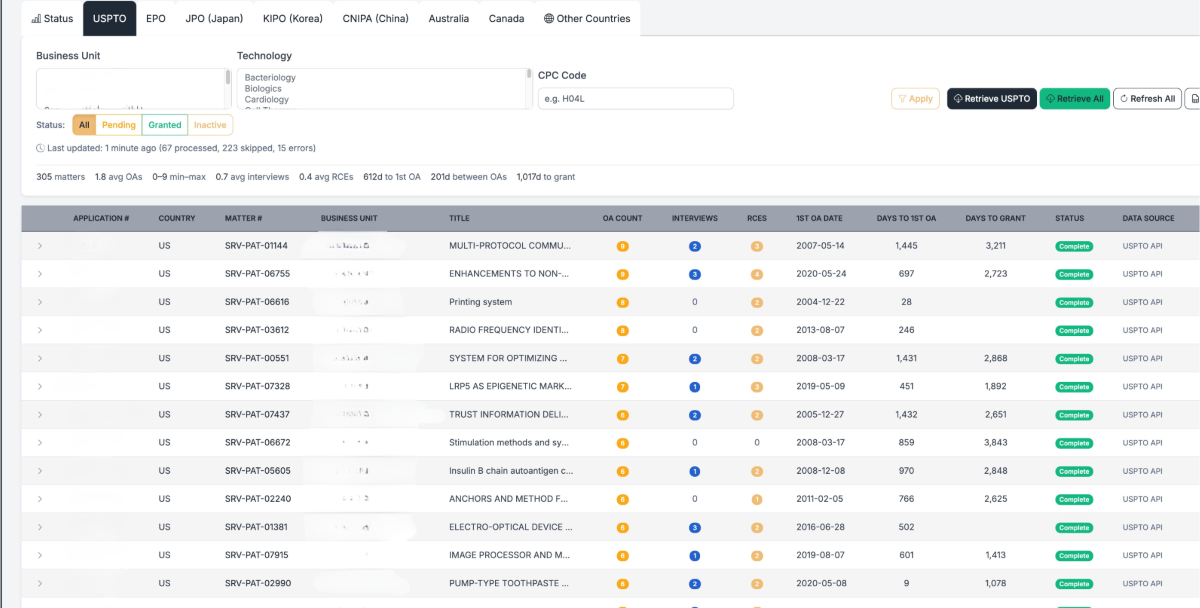The height and width of the screenshot is (608, 1200).
Task: Click the interviews badge for SRV-PAT-01381
Action: 695,527
